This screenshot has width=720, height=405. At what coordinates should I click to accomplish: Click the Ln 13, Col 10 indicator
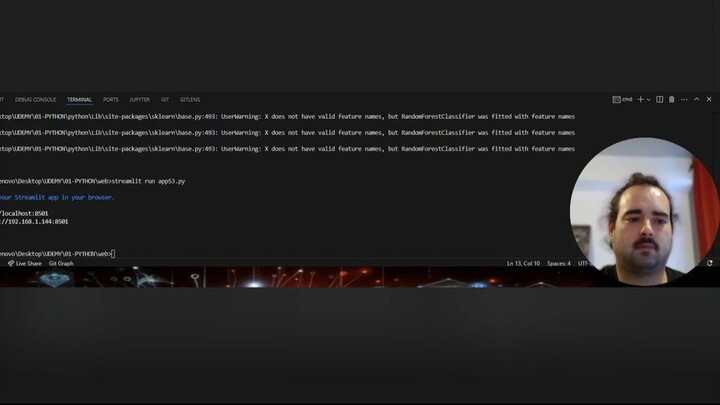tap(523, 263)
